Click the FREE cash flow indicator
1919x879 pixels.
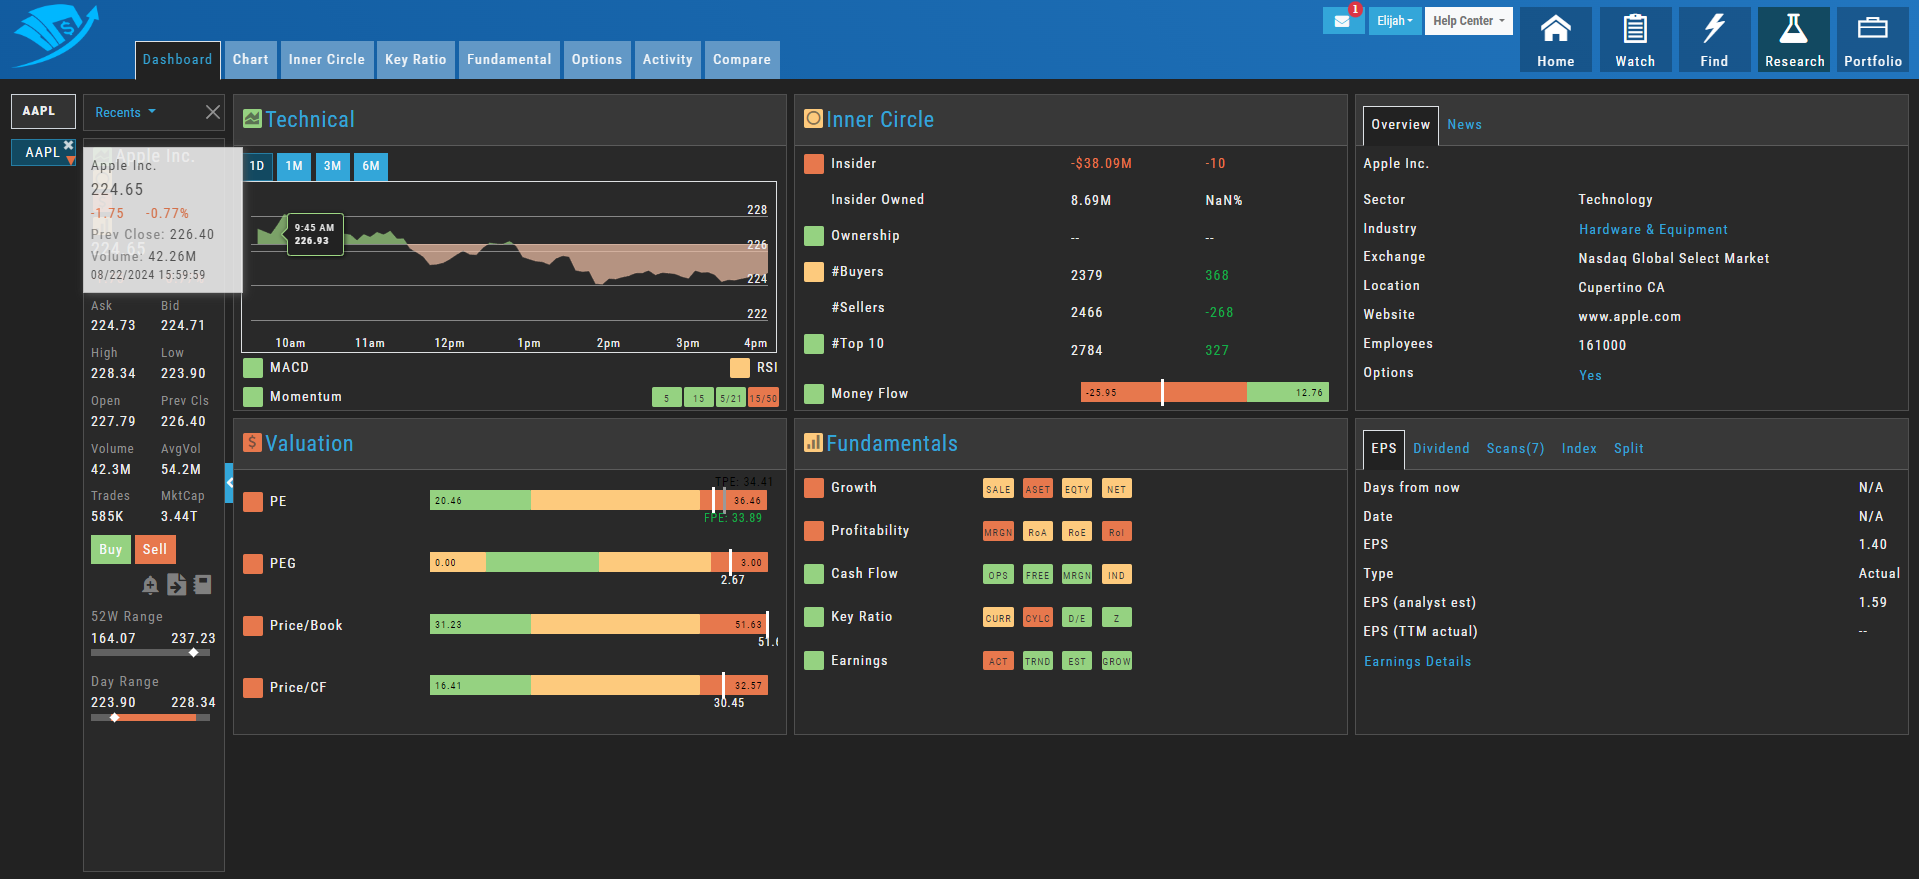[1038, 575]
